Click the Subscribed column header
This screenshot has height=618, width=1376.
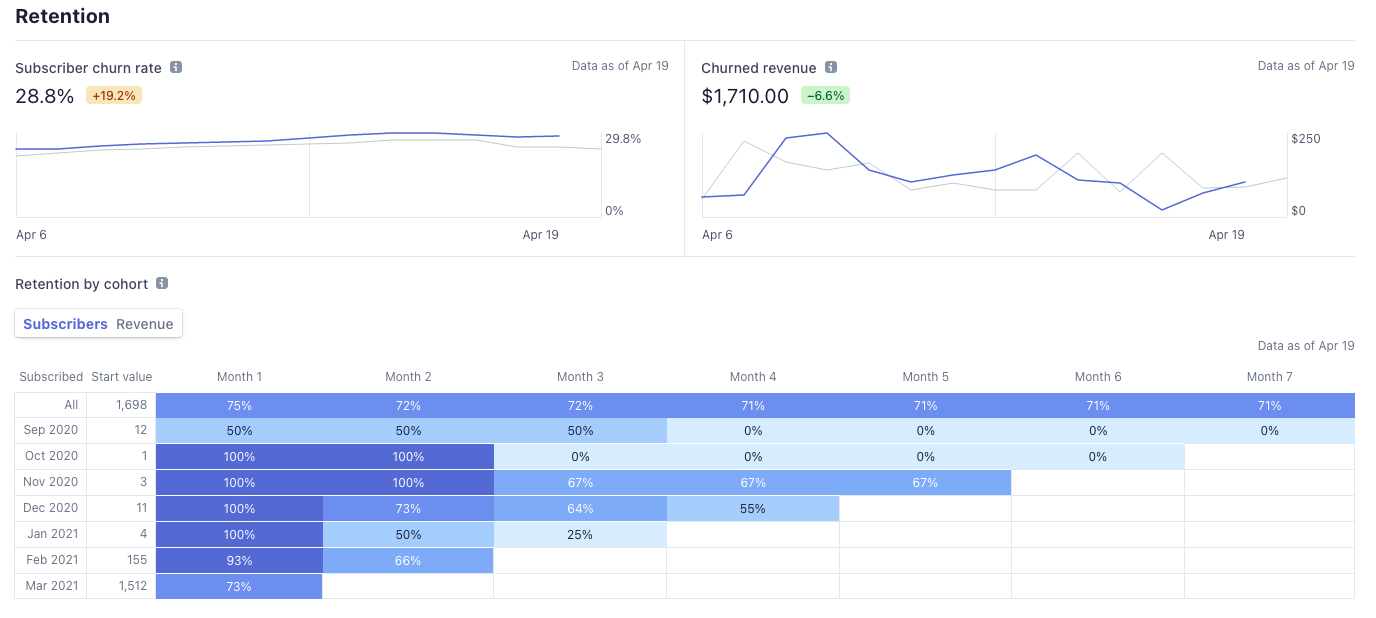pyautogui.click(x=51, y=377)
